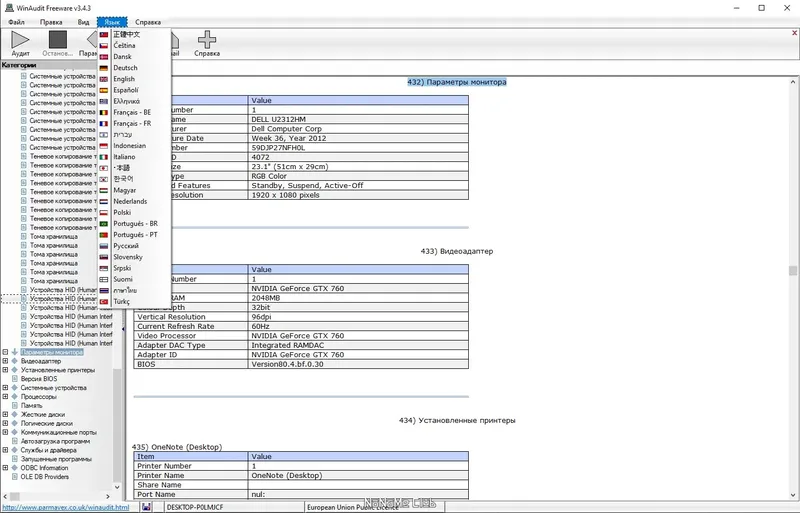Select the OLE DB Providers tree item

point(44,477)
